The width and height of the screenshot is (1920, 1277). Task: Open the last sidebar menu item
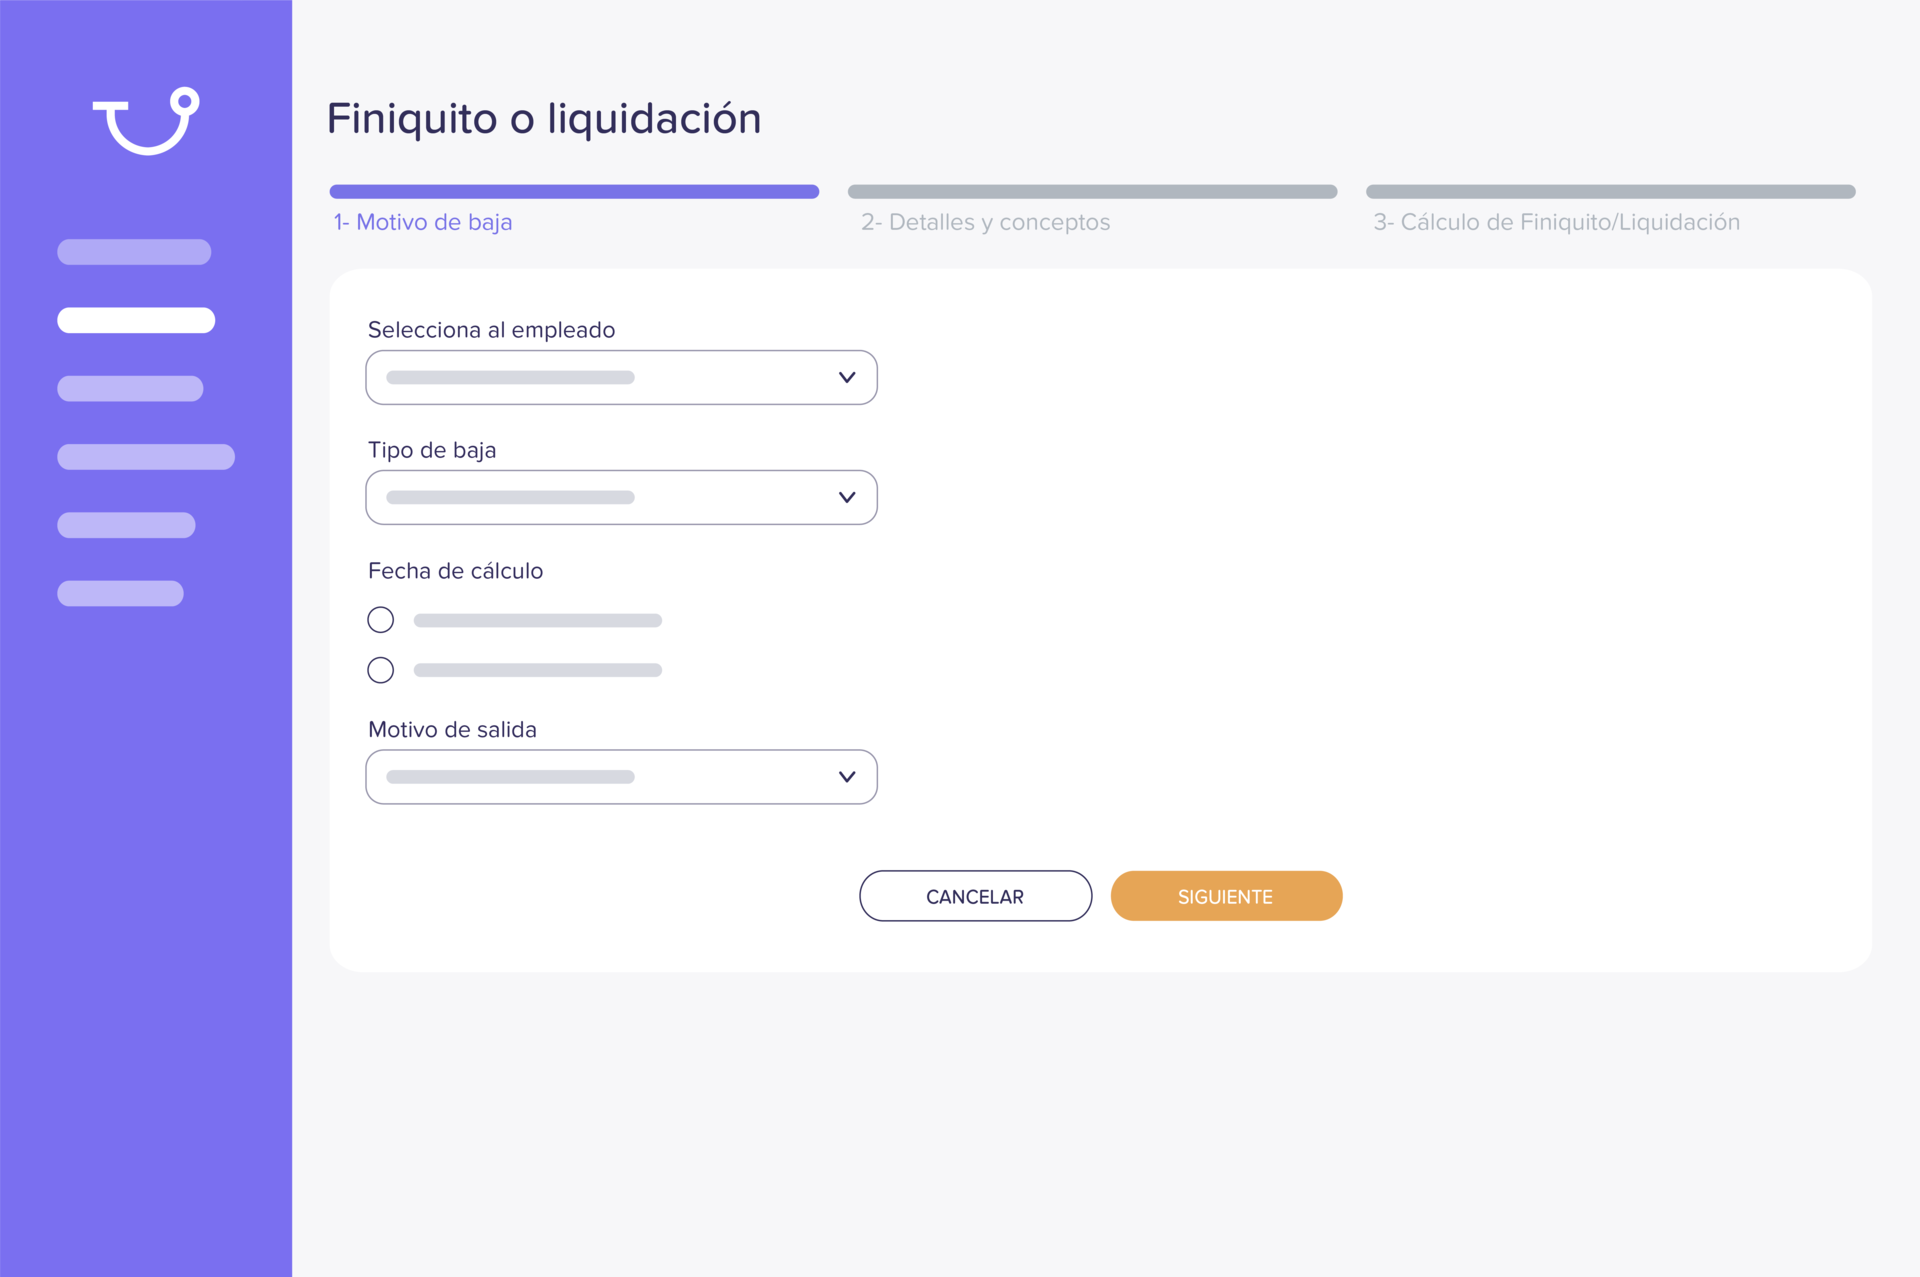120,593
